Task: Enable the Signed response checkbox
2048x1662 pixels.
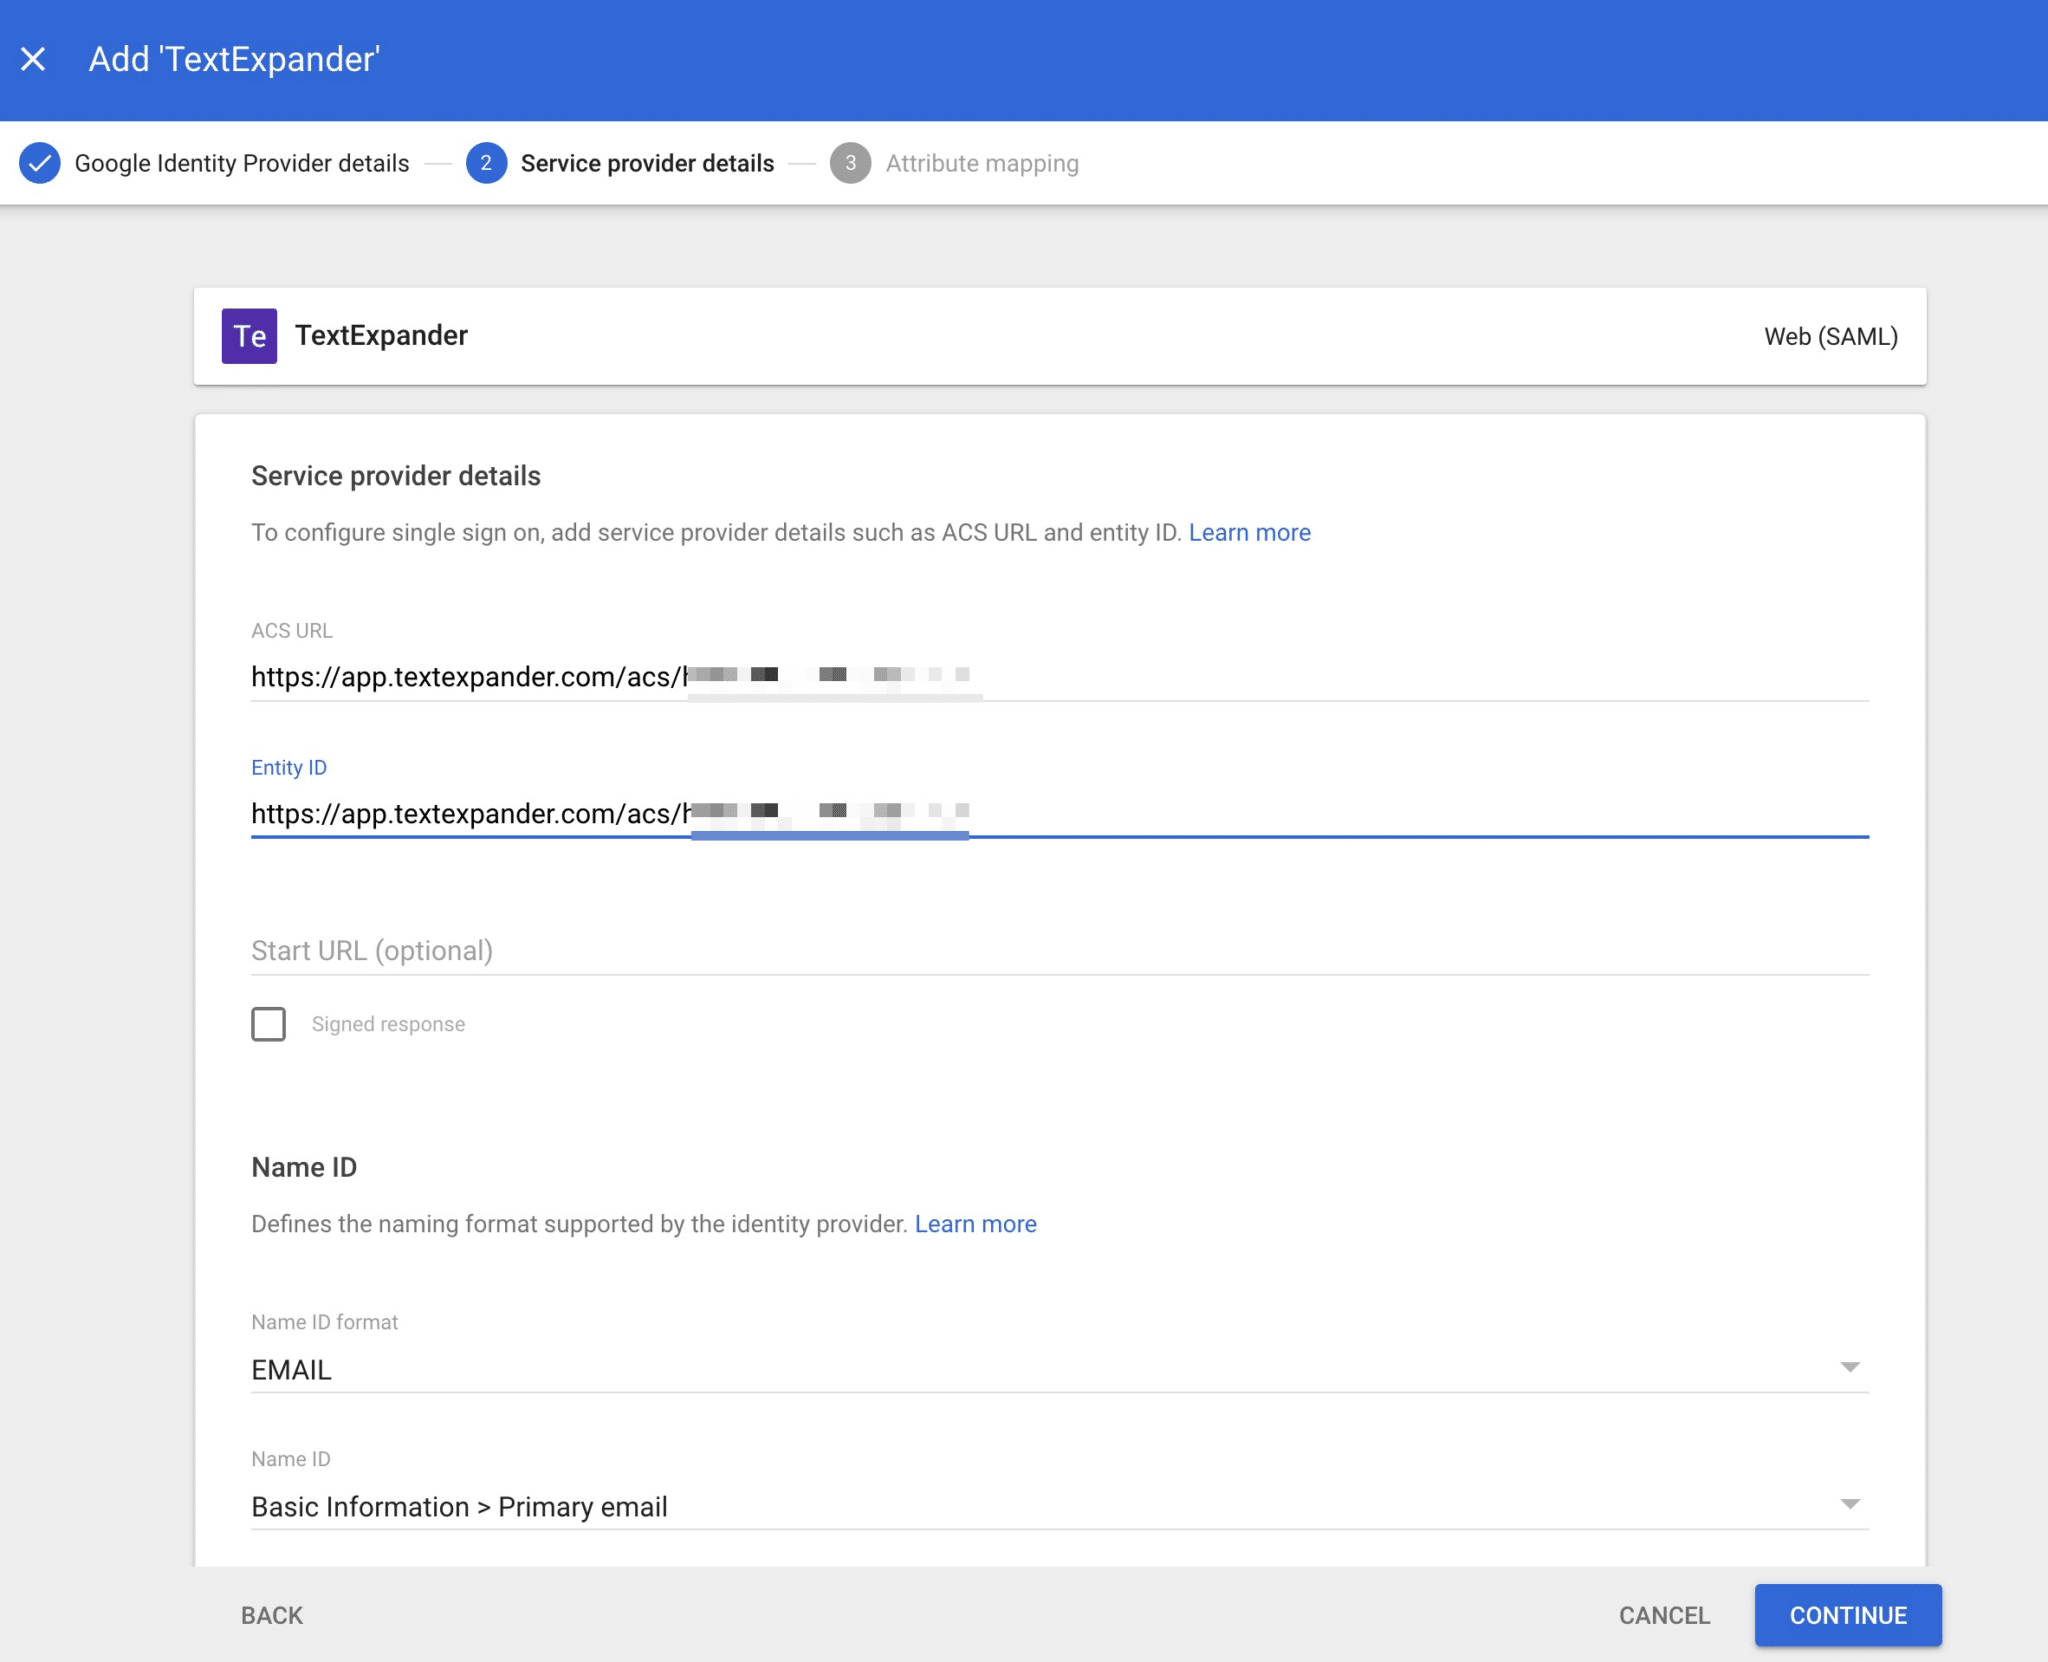Action: coord(268,1024)
